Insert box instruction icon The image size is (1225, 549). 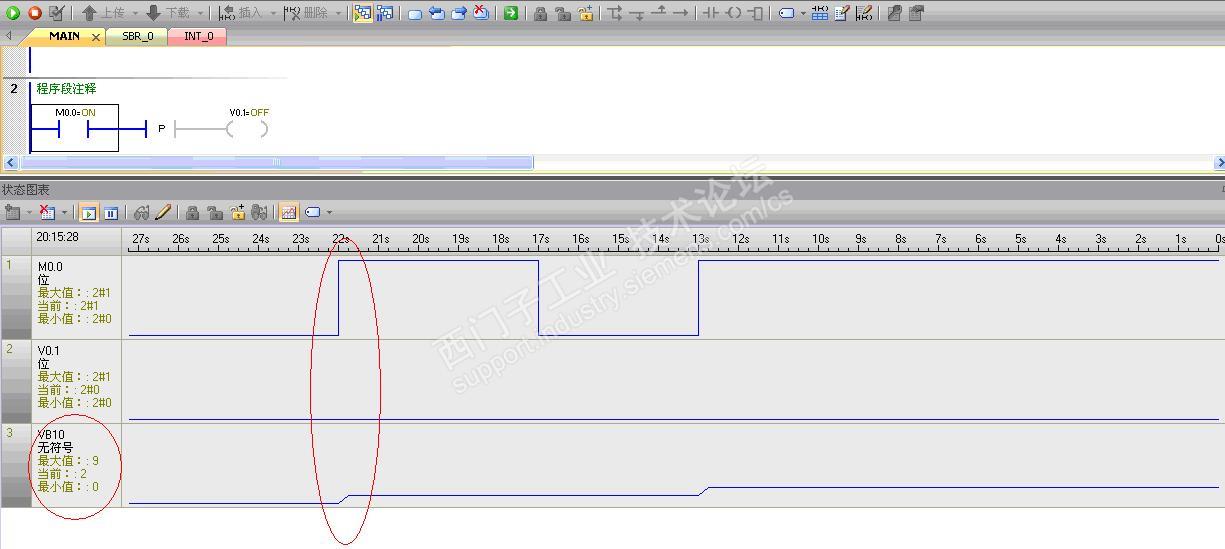coord(756,13)
